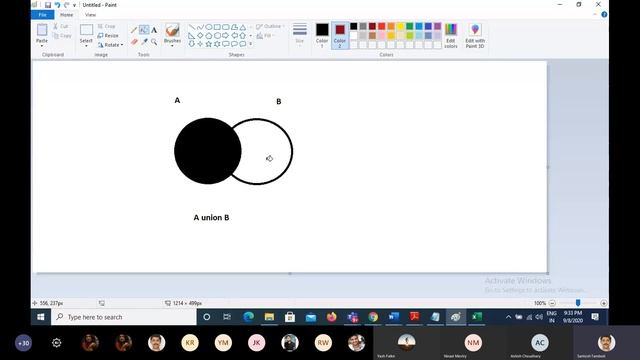Choose the Pentagon shape

pos(209,36)
